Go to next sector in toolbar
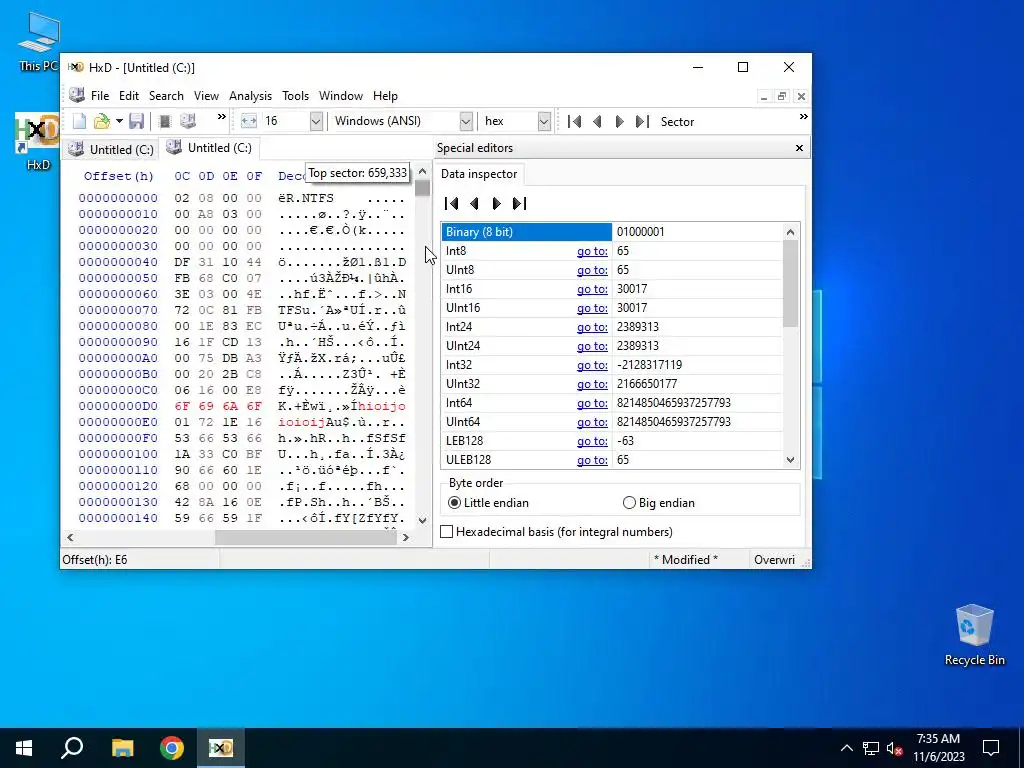This screenshot has height=768, width=1024. [x=620, y=121]
